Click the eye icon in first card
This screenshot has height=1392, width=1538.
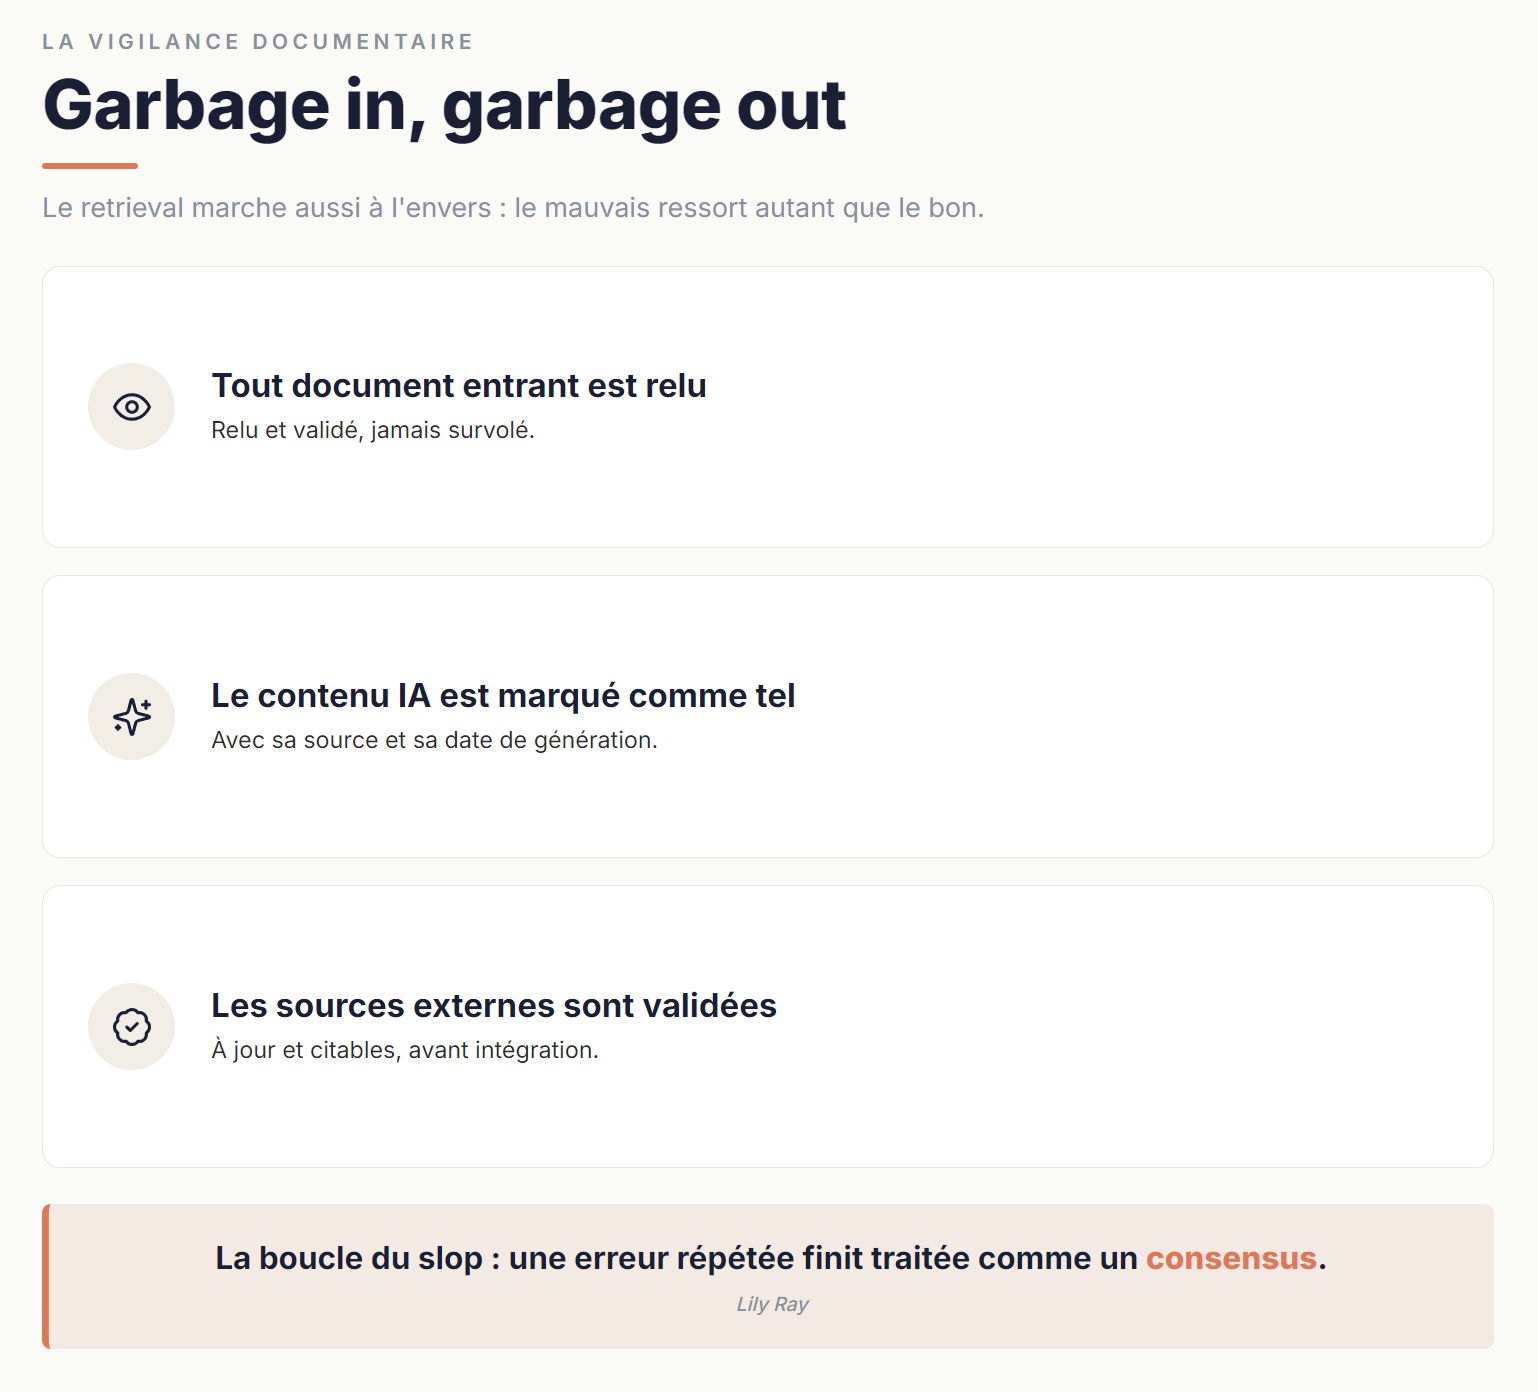coord(132,407)
